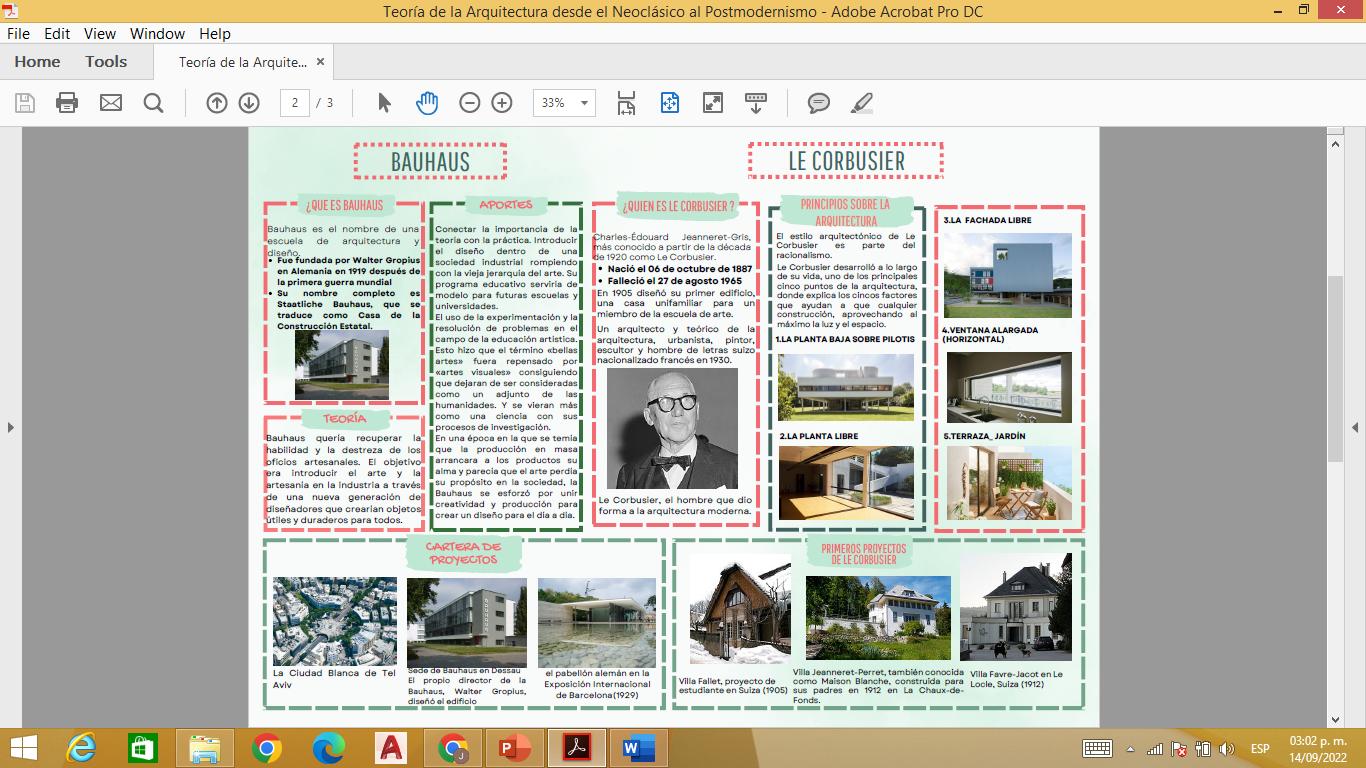Close the Teoría de la Arquite... tab
The height and width of the screenshot is (768, 1366).
click(x=321, y=62)
